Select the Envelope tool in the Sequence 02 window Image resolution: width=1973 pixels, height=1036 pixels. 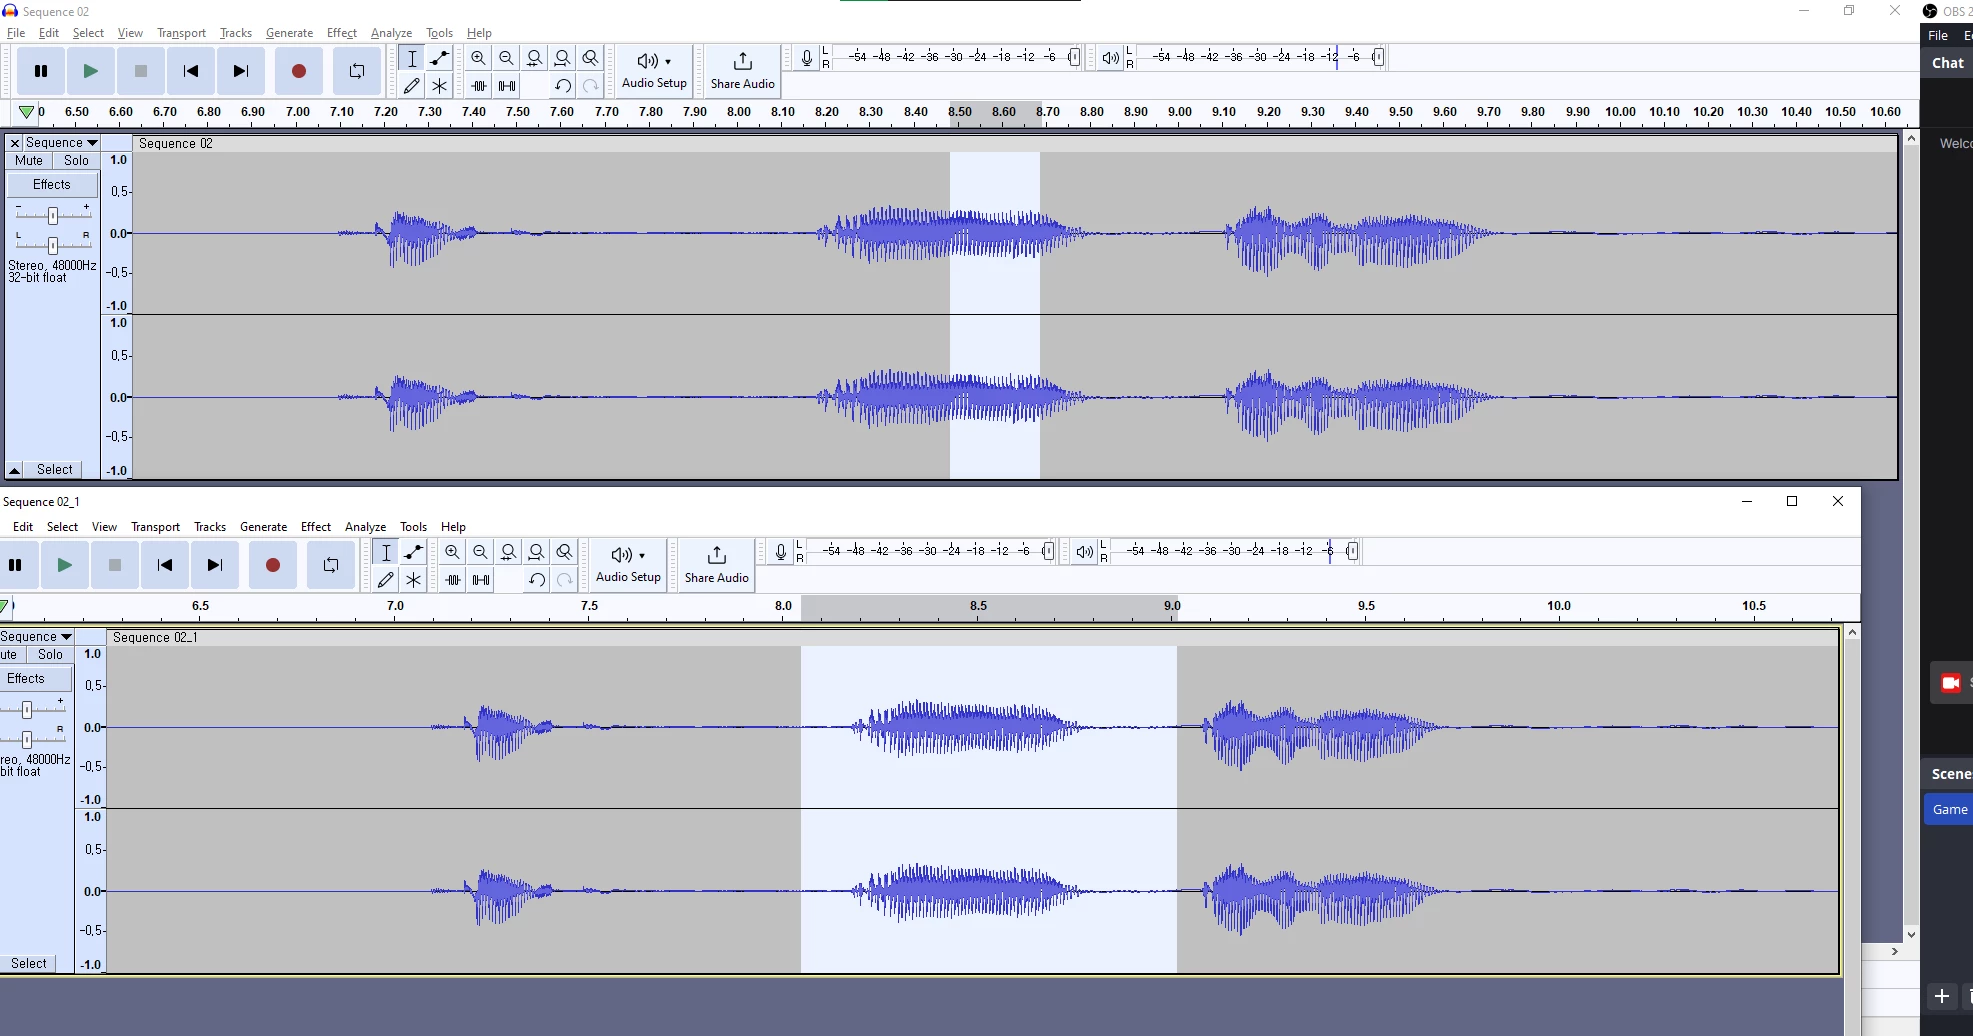point(439,58)
